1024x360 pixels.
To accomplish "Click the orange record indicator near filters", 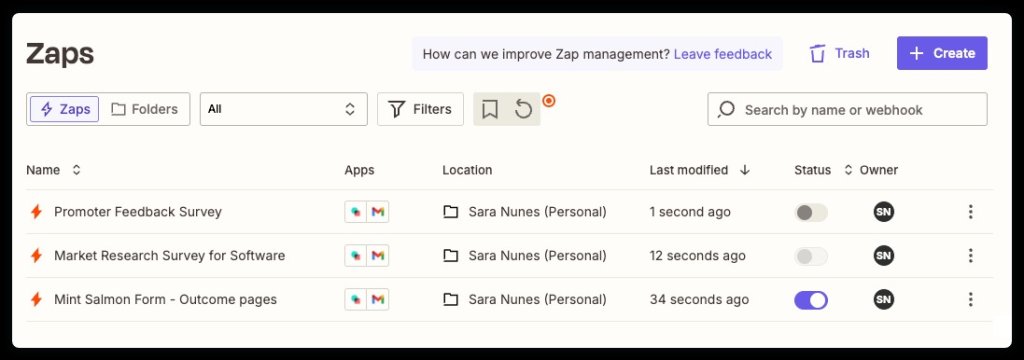I will [549, 101].
